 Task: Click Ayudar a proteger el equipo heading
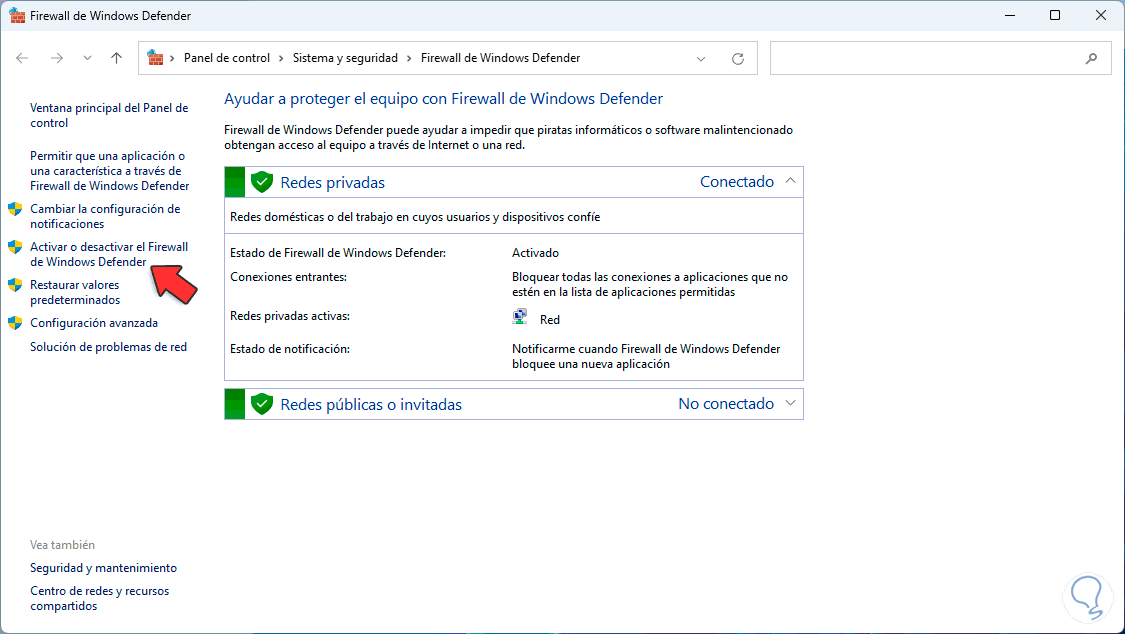[x=443, y=99]
